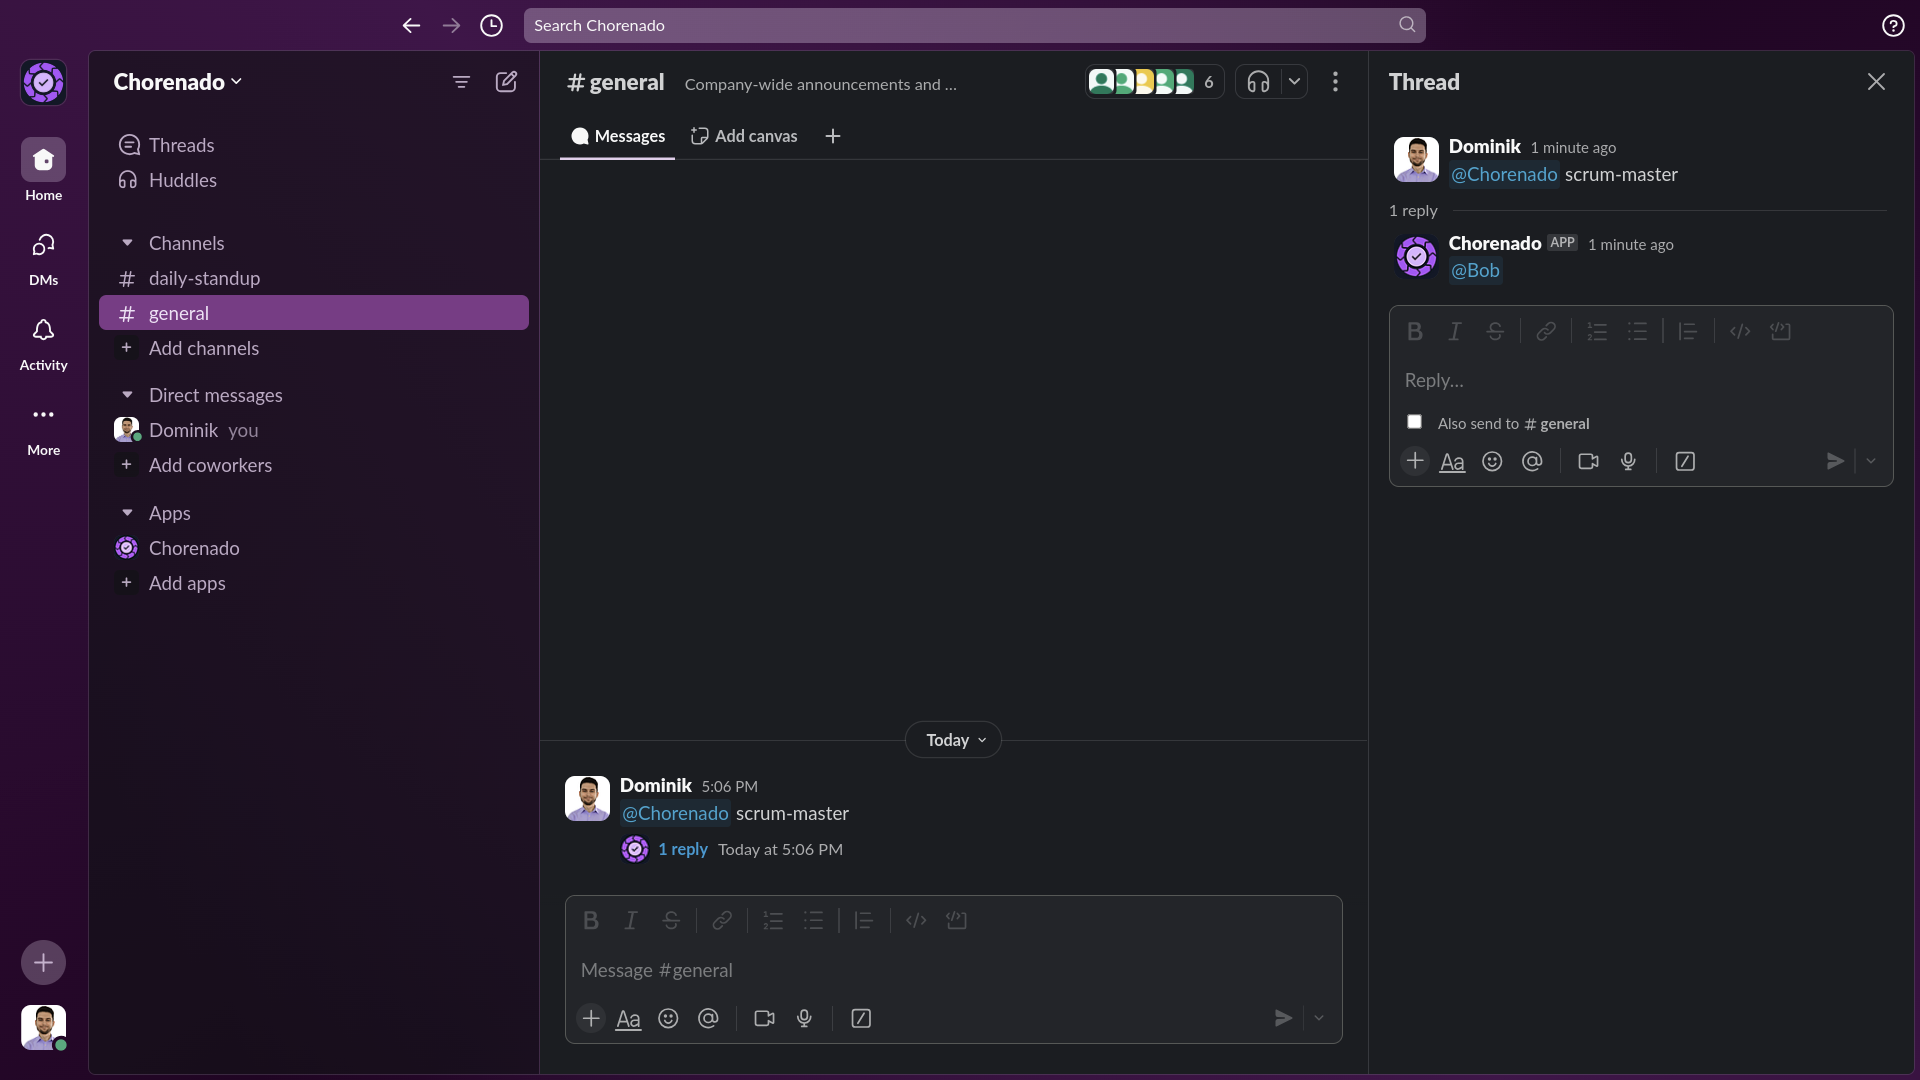Switch to the Add canvas tab
The width and height of the screenshot is (1920, 1080).
[744, 136]
